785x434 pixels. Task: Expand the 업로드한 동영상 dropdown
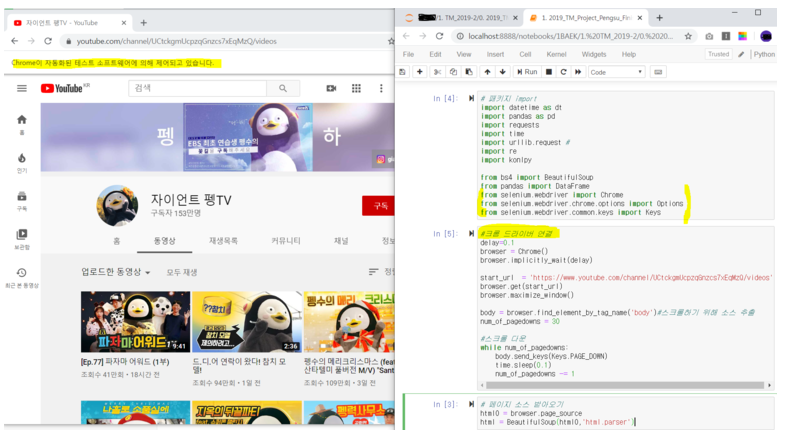pos(116,272)
